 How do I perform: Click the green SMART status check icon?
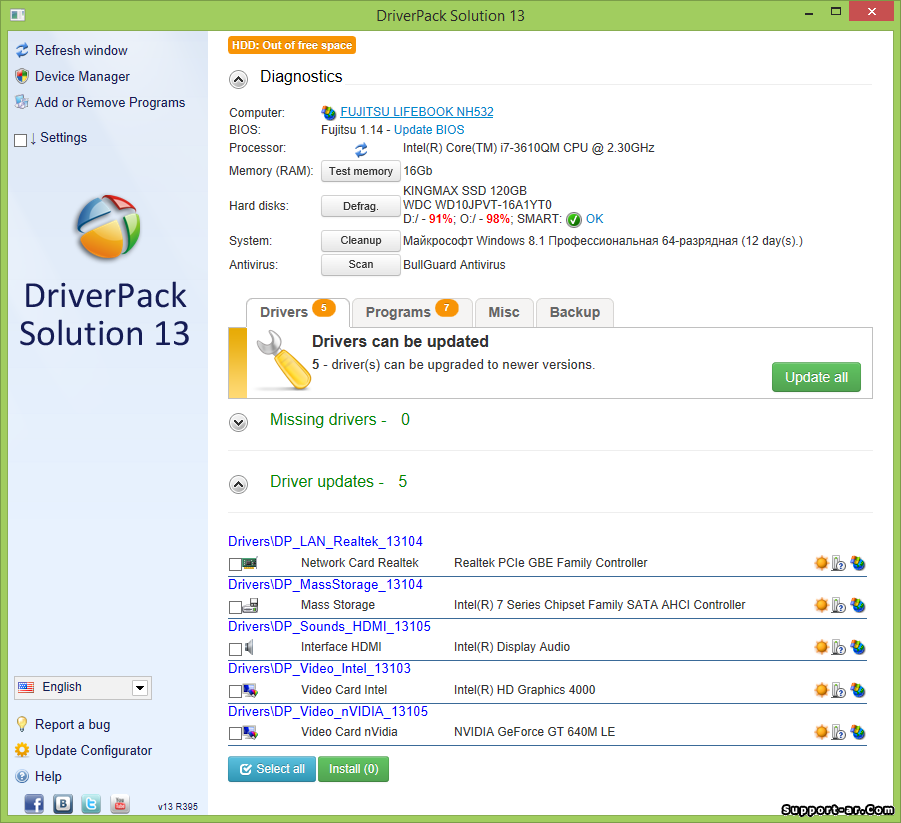(573, 220)
